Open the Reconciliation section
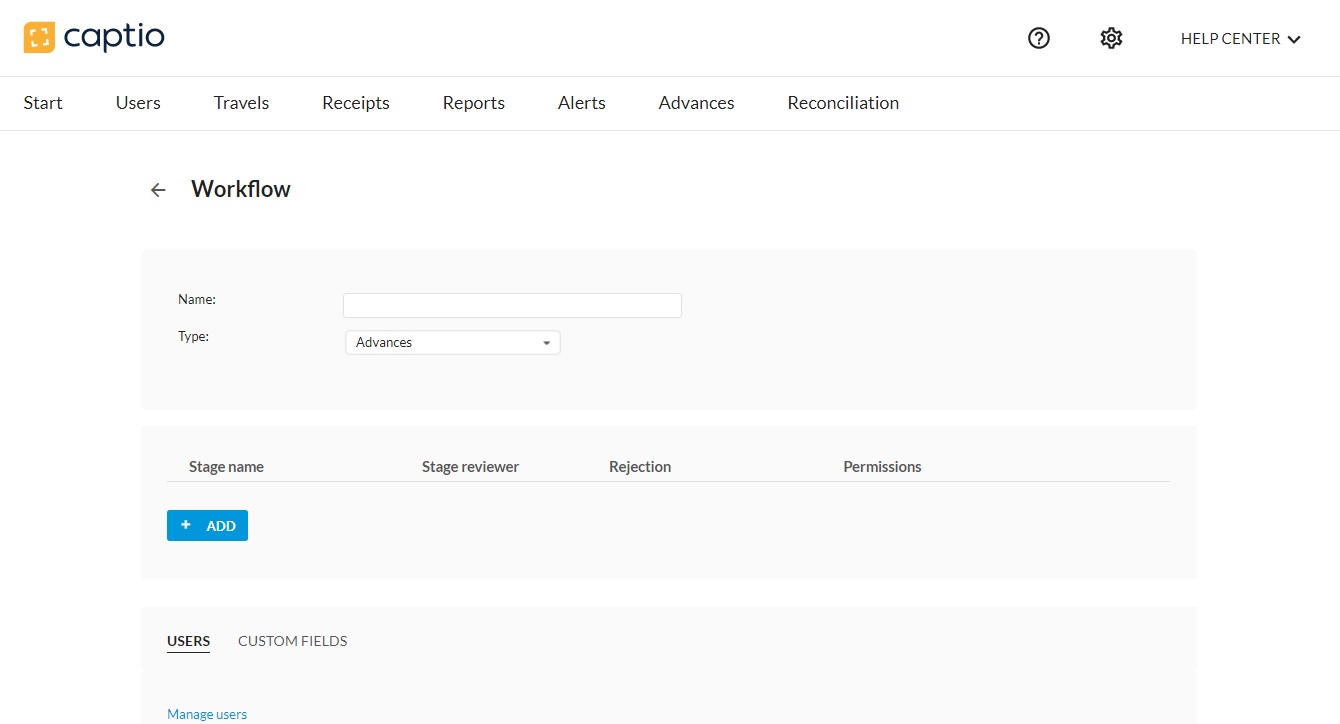 pyautogui.click(x=843, y=103)
